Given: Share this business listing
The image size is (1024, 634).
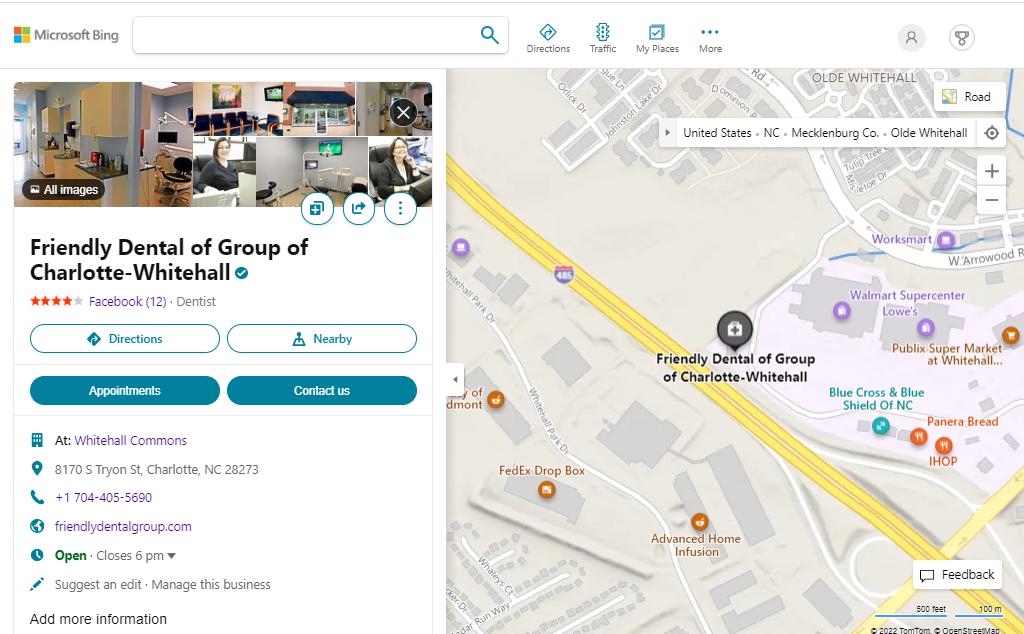Looking at the screenshot, I should pyautogui.click(x=358, y=208).
